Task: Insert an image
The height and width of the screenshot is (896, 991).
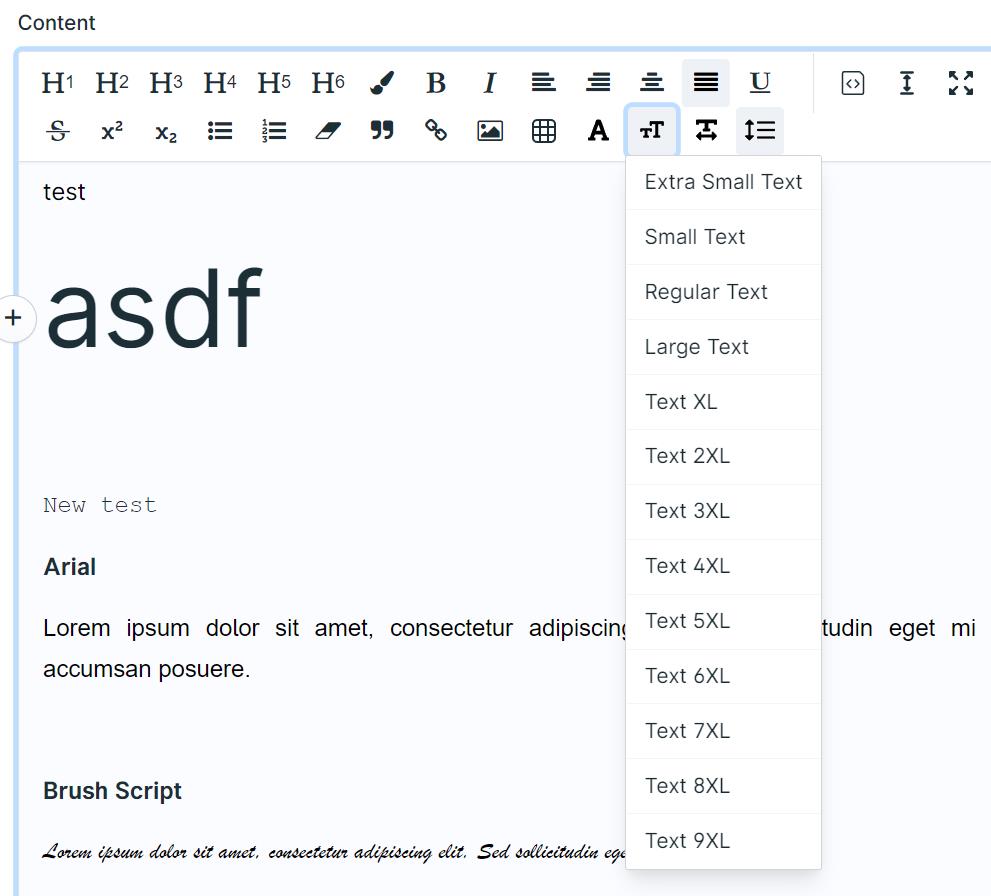Action: (x=490, y=131)
